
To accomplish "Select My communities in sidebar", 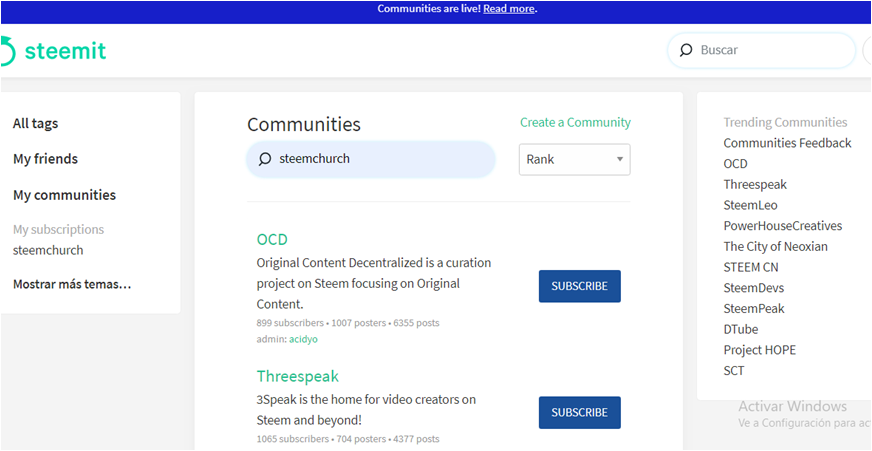I will coord(65,195).
